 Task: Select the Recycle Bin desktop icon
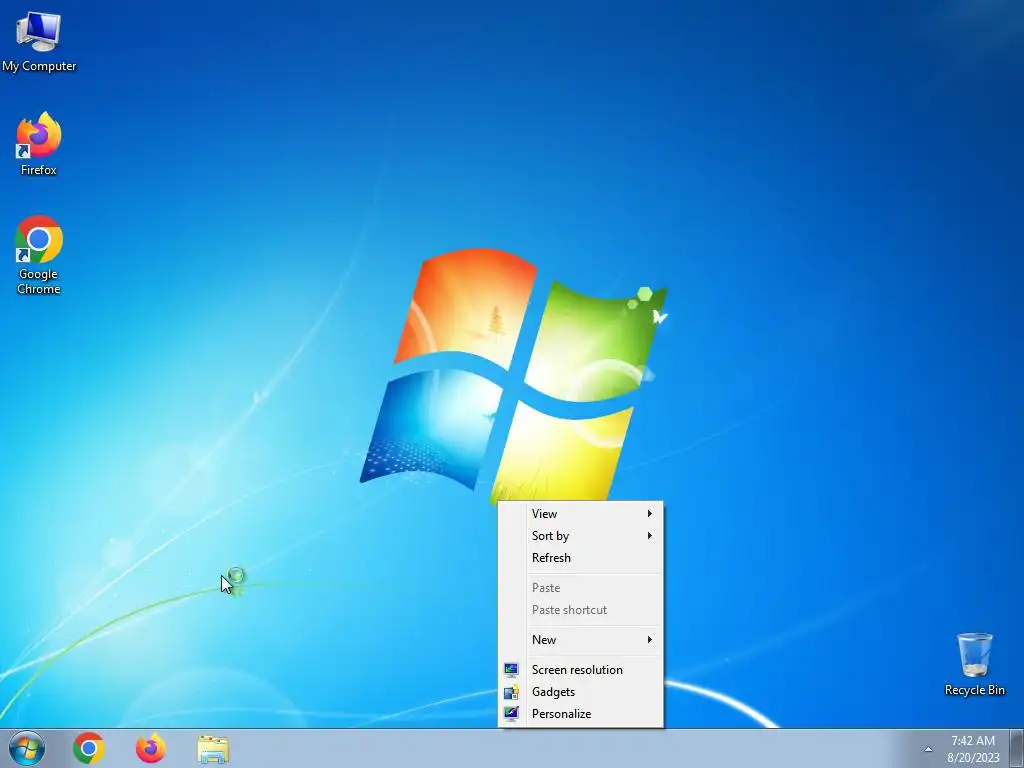(974, 664)
